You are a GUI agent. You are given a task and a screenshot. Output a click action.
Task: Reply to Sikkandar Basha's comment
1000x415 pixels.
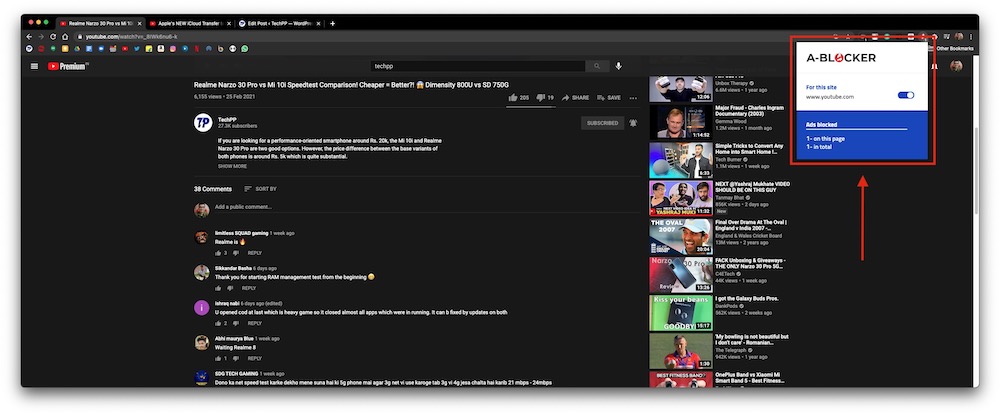(249, 288)
